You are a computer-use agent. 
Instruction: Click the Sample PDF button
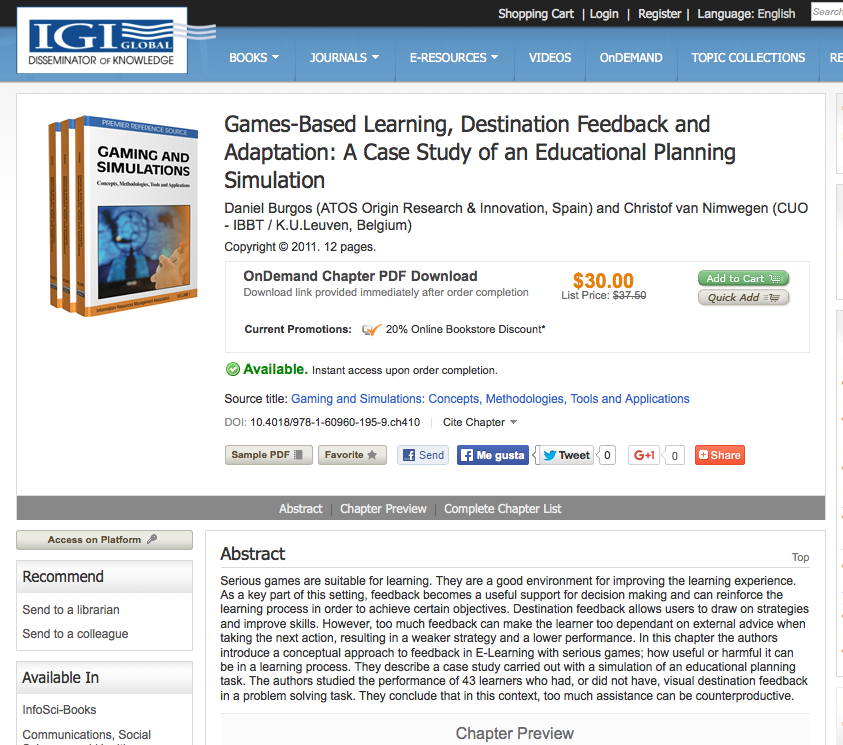[x=268, y=455]
